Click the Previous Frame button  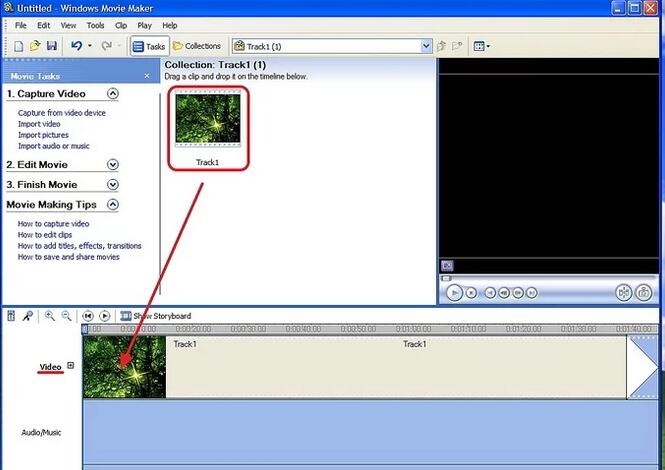point(504,293)
